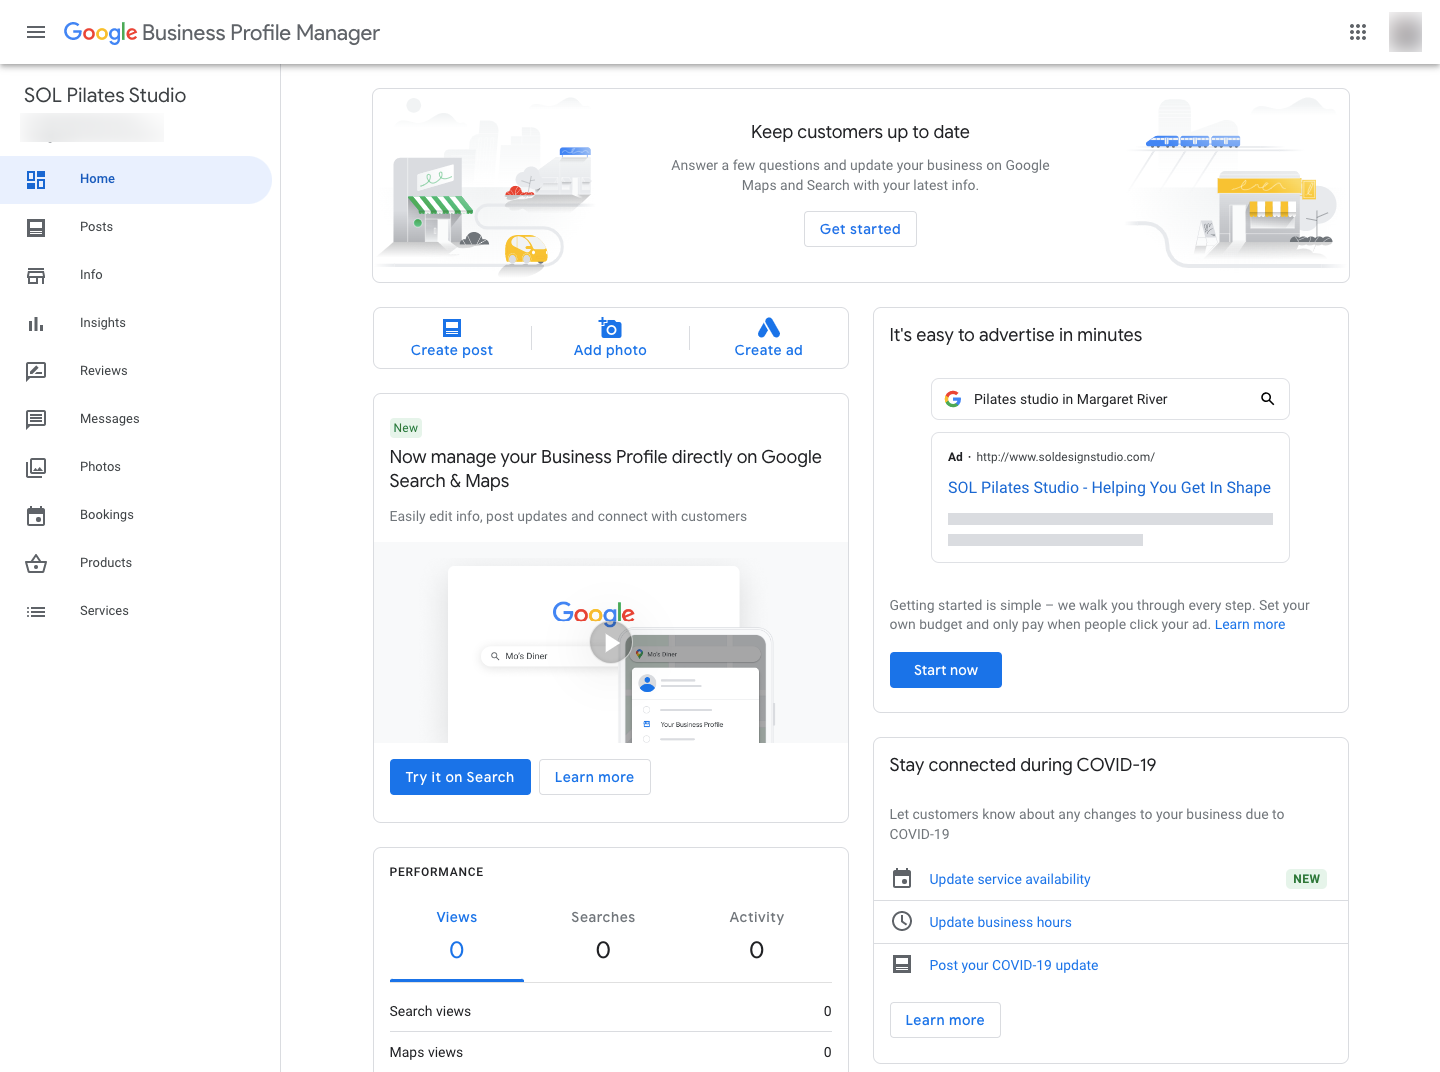Screen dimensions: 1440x1072
Task: Click the Search views row
Action: pos(611,1011)
